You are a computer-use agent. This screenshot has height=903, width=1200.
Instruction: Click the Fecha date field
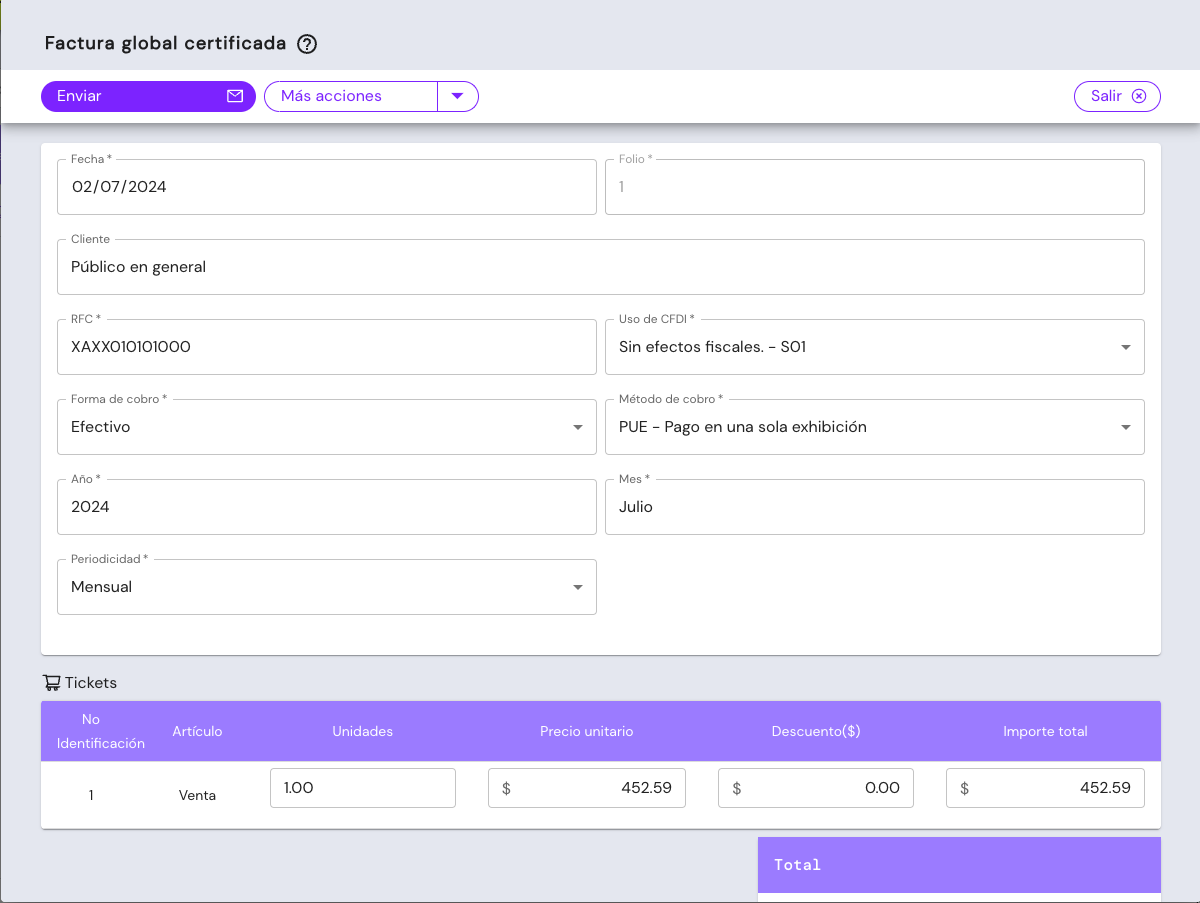(326, 187)
